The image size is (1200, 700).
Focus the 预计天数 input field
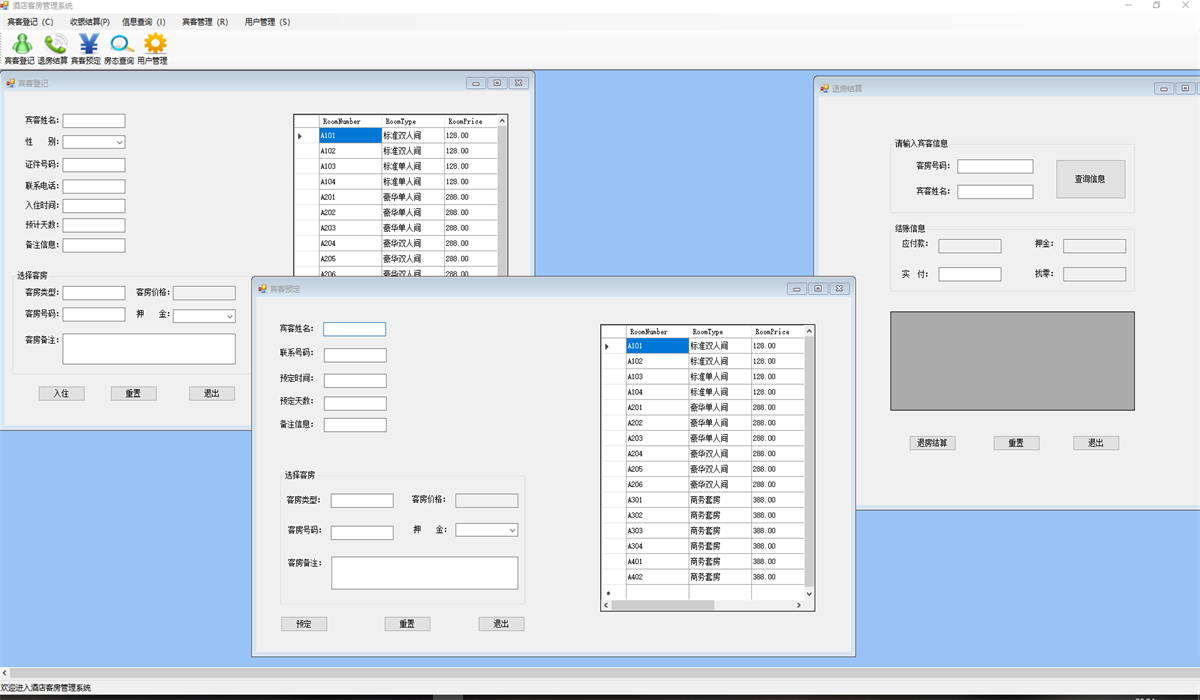94,226
